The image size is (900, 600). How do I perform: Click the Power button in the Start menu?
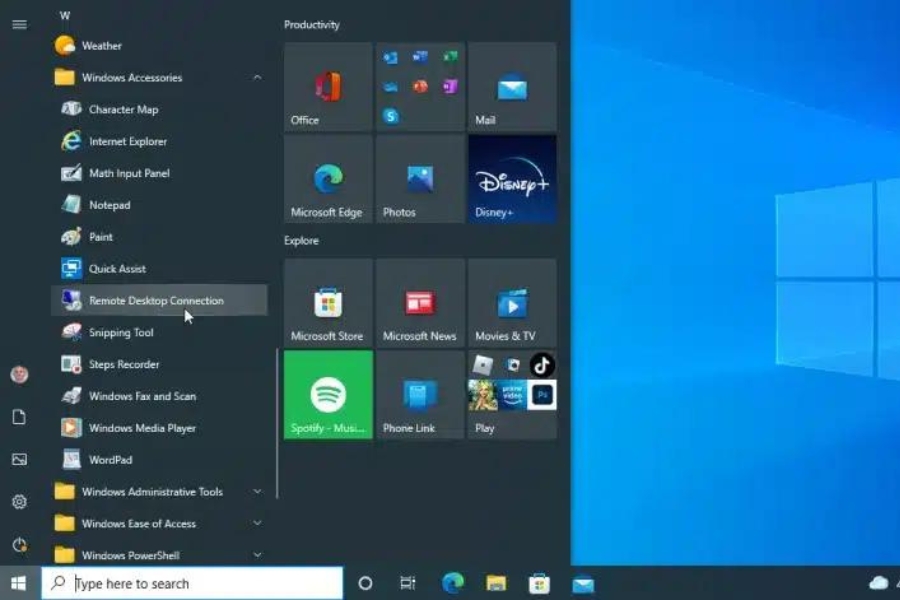20,544
